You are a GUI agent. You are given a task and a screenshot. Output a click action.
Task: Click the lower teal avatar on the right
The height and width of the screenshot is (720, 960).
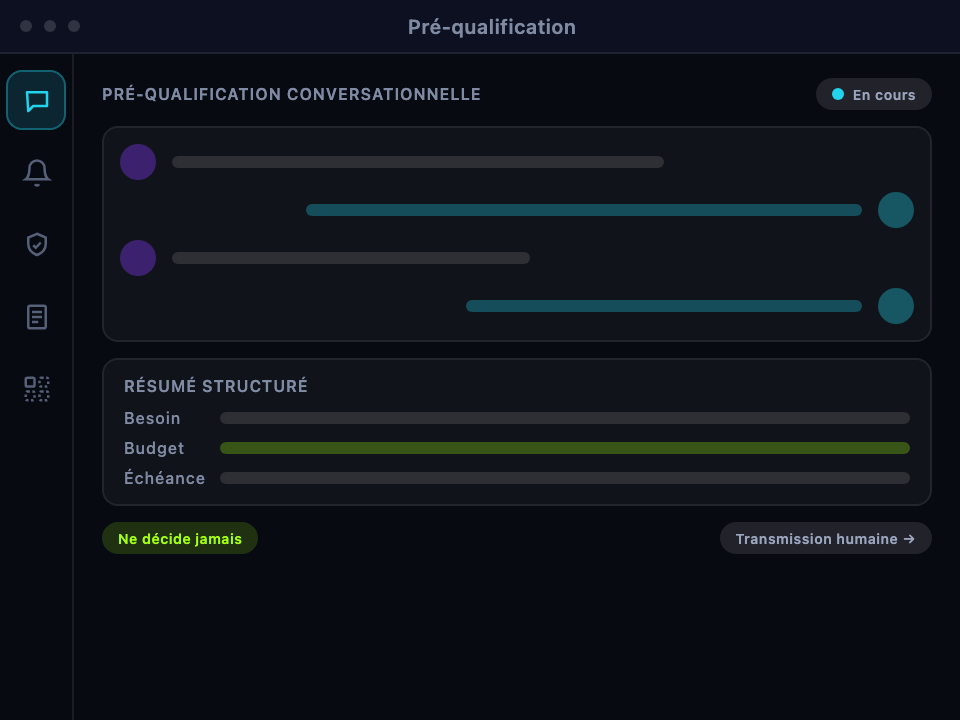click(896, 306)
